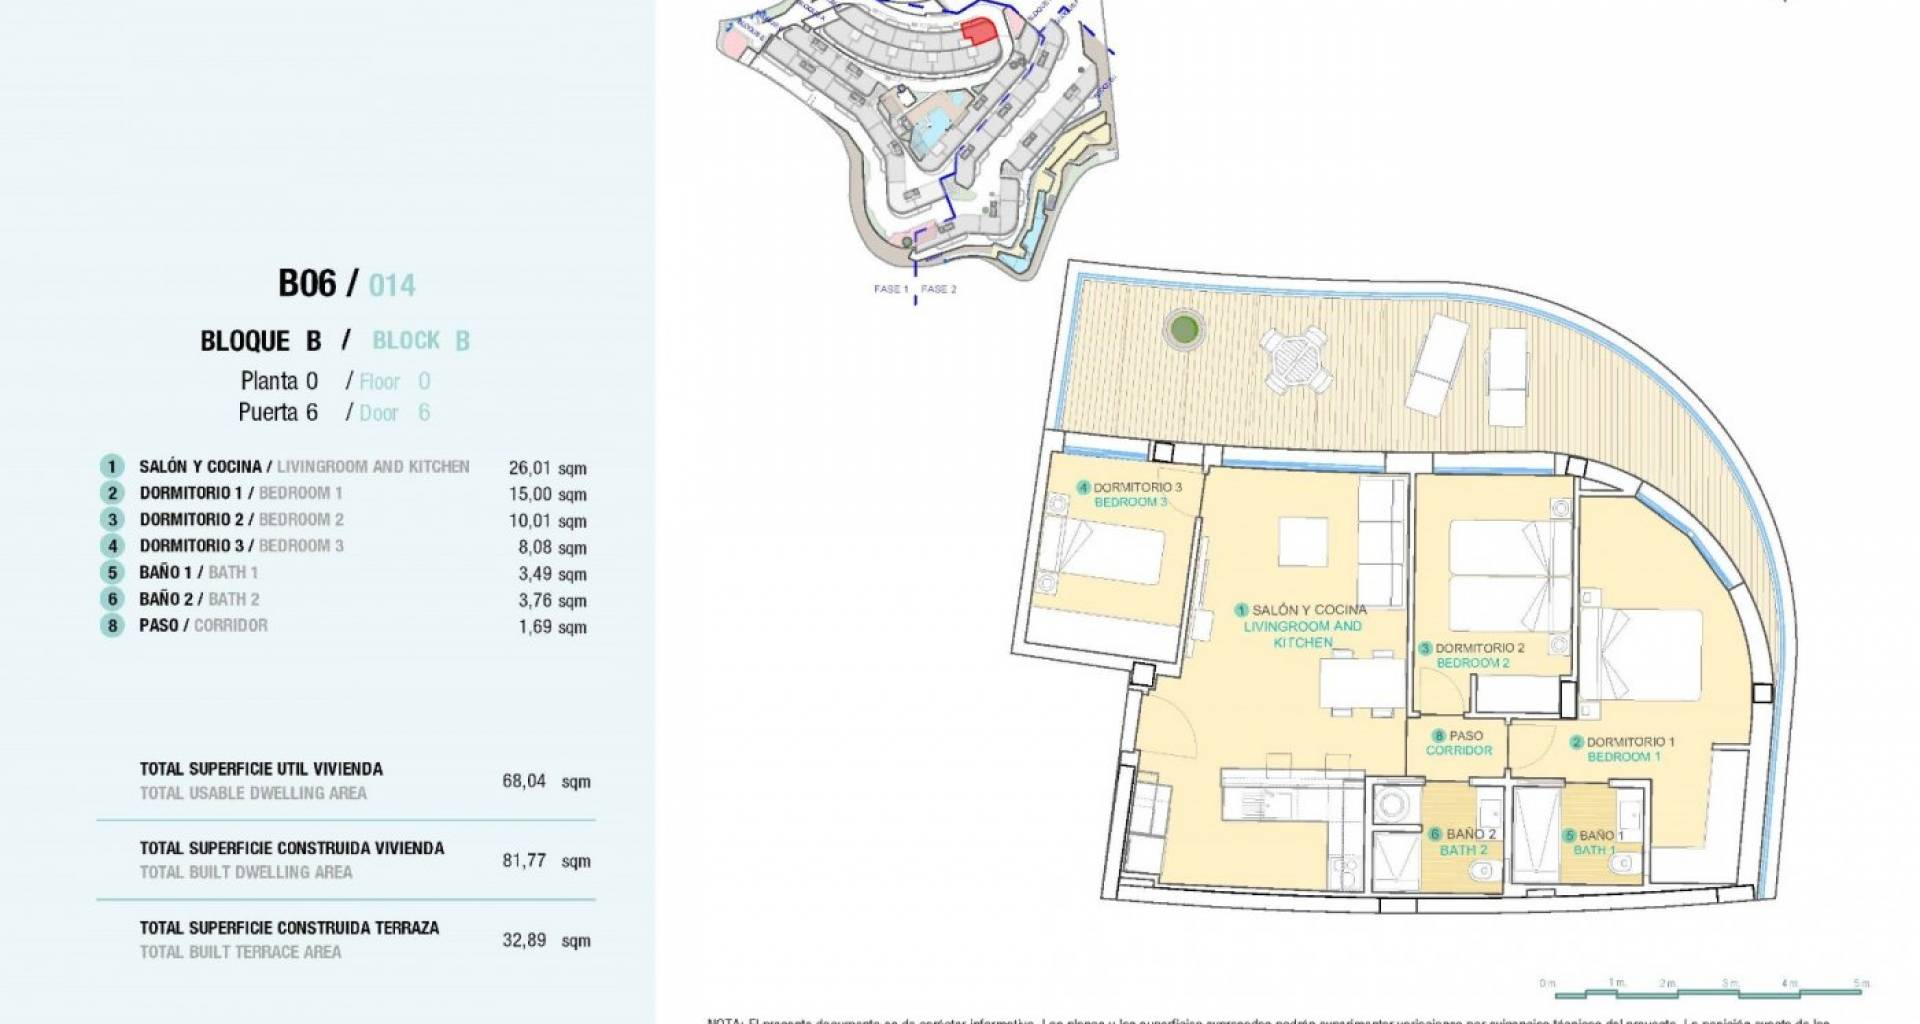Click the metre scale bar
Screen dimensions: 1920x1024
tap(1707, 992)
